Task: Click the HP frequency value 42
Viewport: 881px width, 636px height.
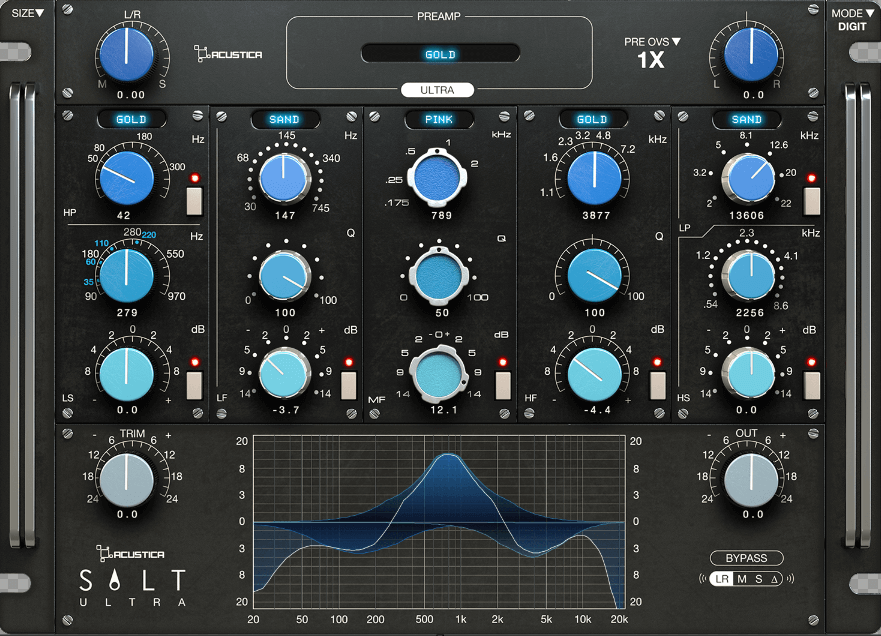Action: [124, 215]
